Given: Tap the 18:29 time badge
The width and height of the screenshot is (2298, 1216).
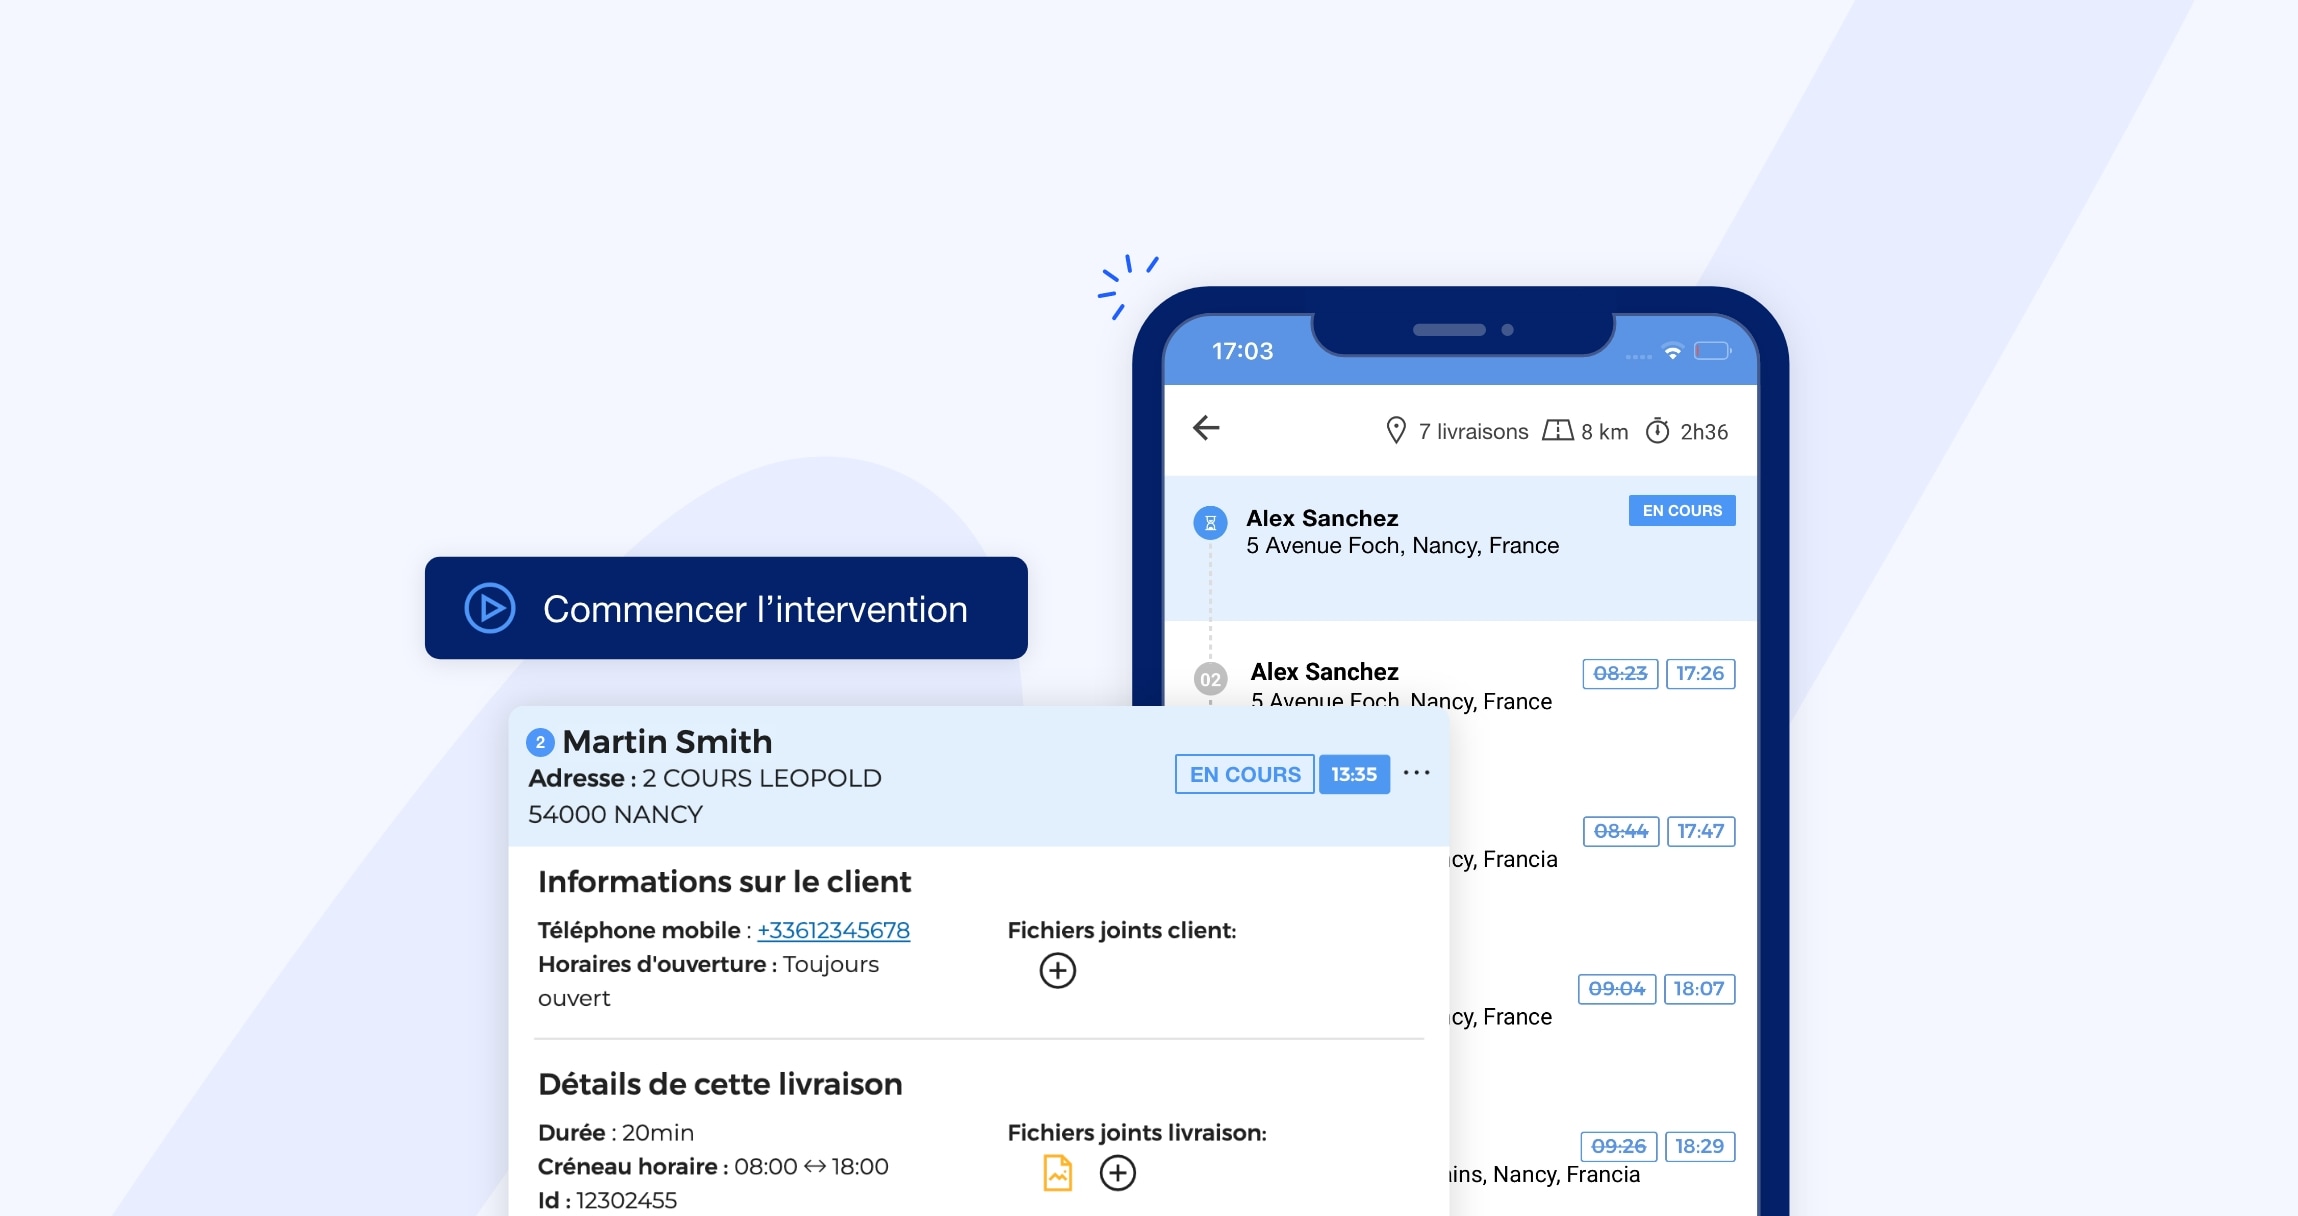Looking at the screenshot, I should pyautogui.click(x=1700, y=1146).
